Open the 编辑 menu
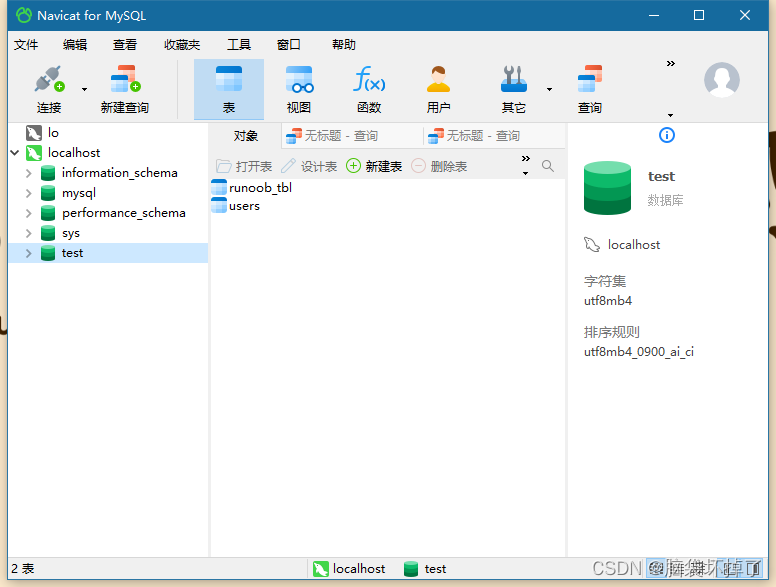Viewport: 776px width, 587px height. point(75,45)
